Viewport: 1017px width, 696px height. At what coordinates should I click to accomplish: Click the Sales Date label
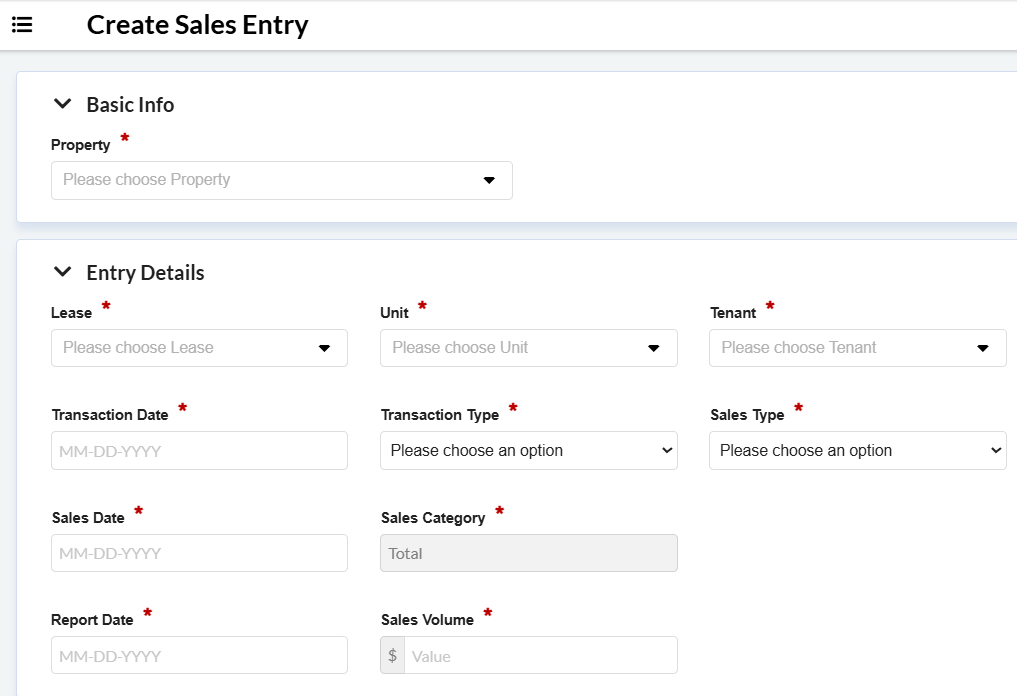coord(88,518)
